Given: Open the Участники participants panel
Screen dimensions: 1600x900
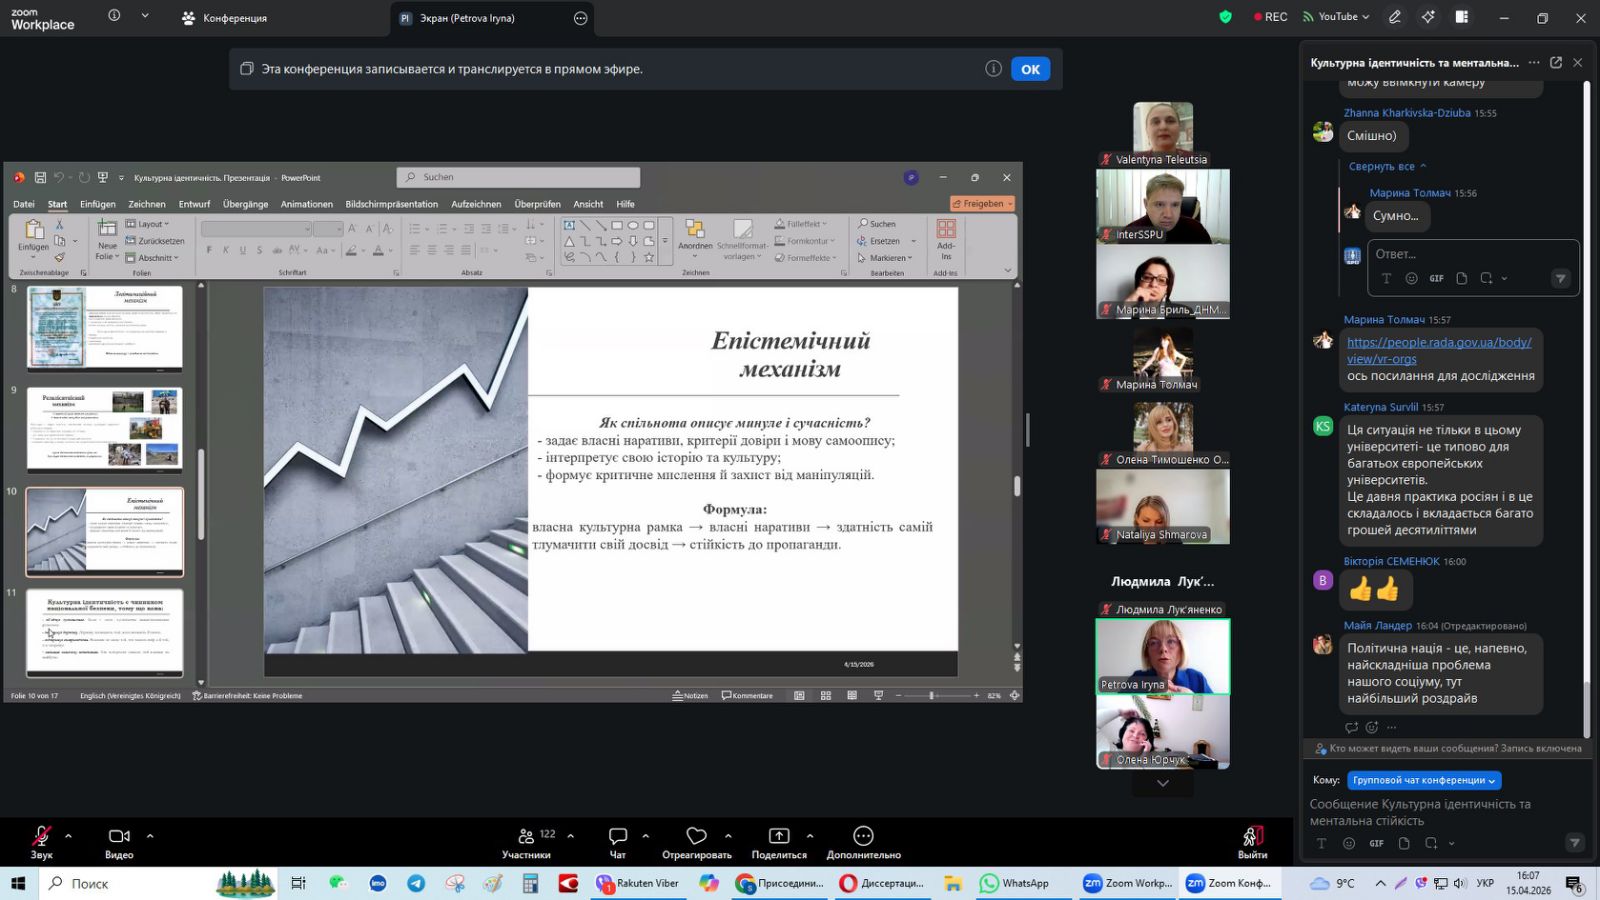Looking at the screenshot, I should pos(526,837).
